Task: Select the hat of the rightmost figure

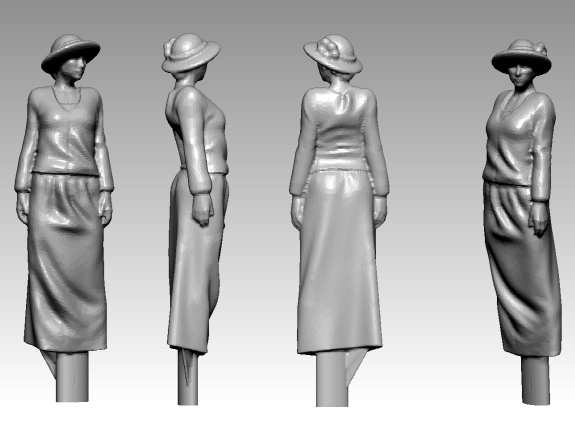Action: coord(521,58)
